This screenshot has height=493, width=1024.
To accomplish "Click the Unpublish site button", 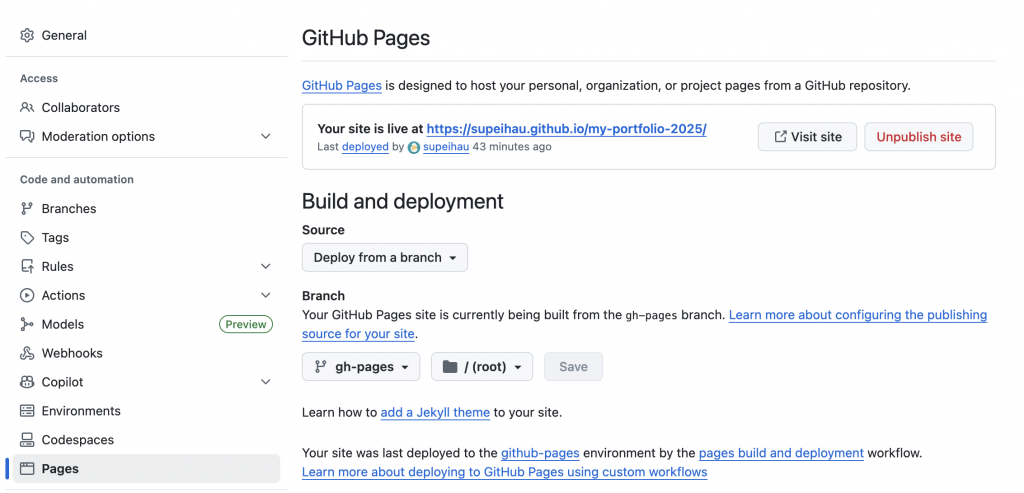I will tap(919, 137).
